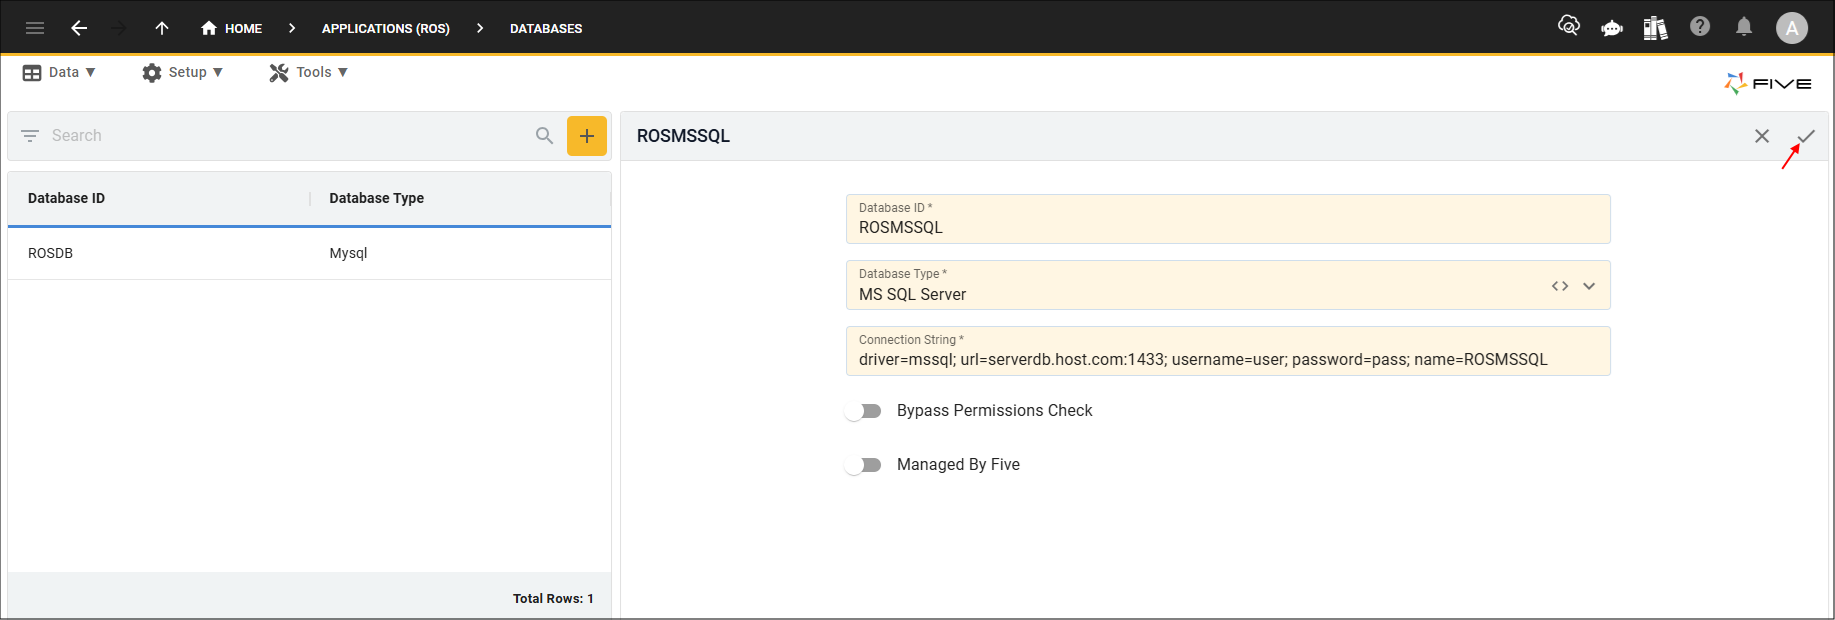Select the ROSDB row

pyautogui.click(x=309, y=253)
